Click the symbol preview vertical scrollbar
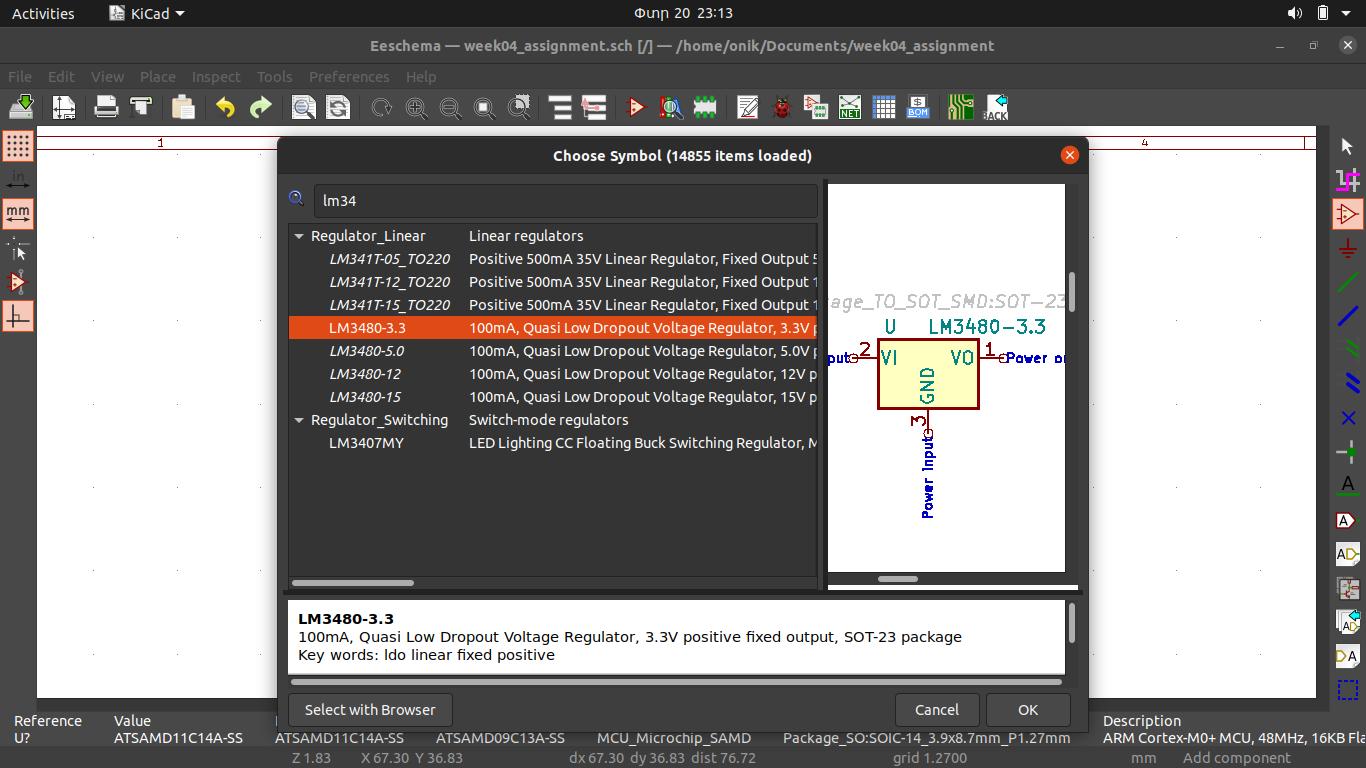 [x=1072, y=291]
